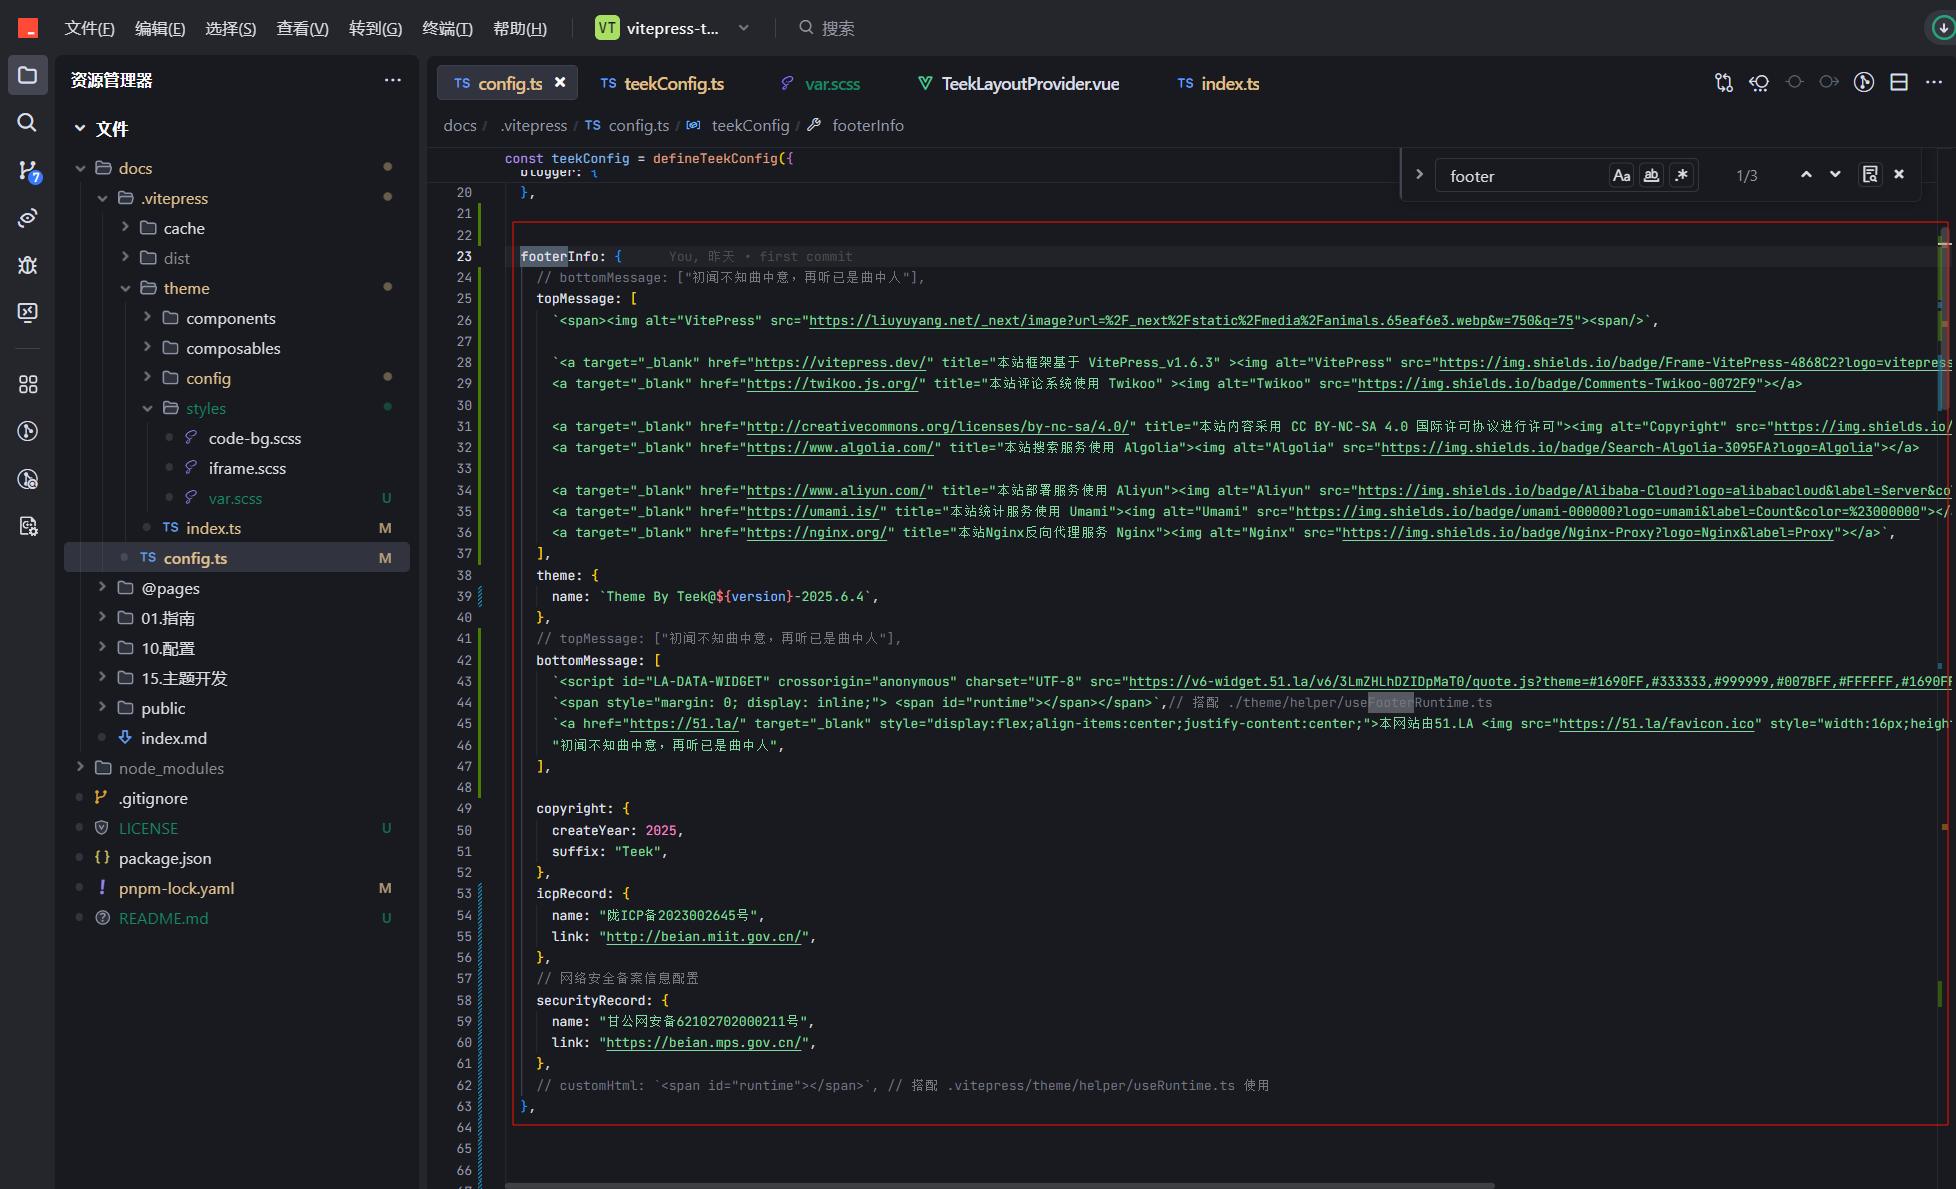Click find in selection icon
This screenshot has width=1956, height=1189.
point(1870,175)
